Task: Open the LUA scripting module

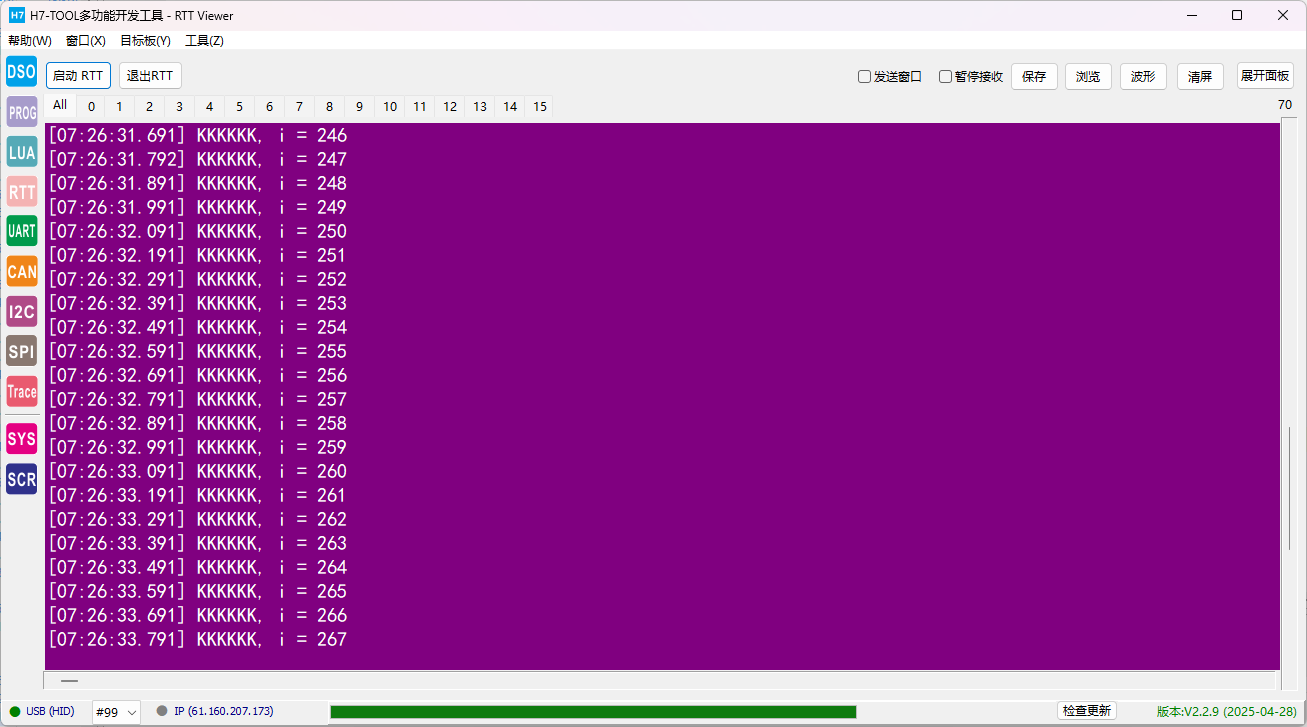Action: (21, 151)
